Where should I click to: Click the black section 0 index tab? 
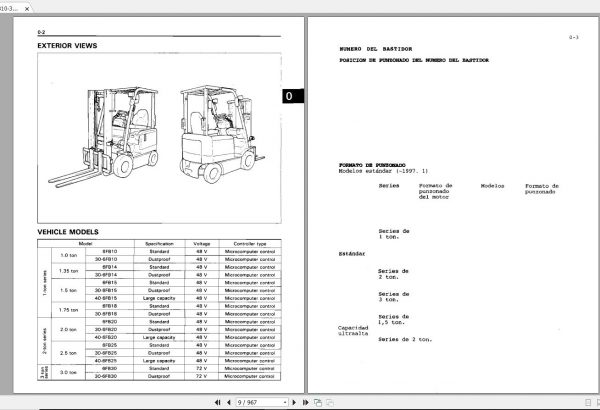pyautogui.click(x=293, y=96)
